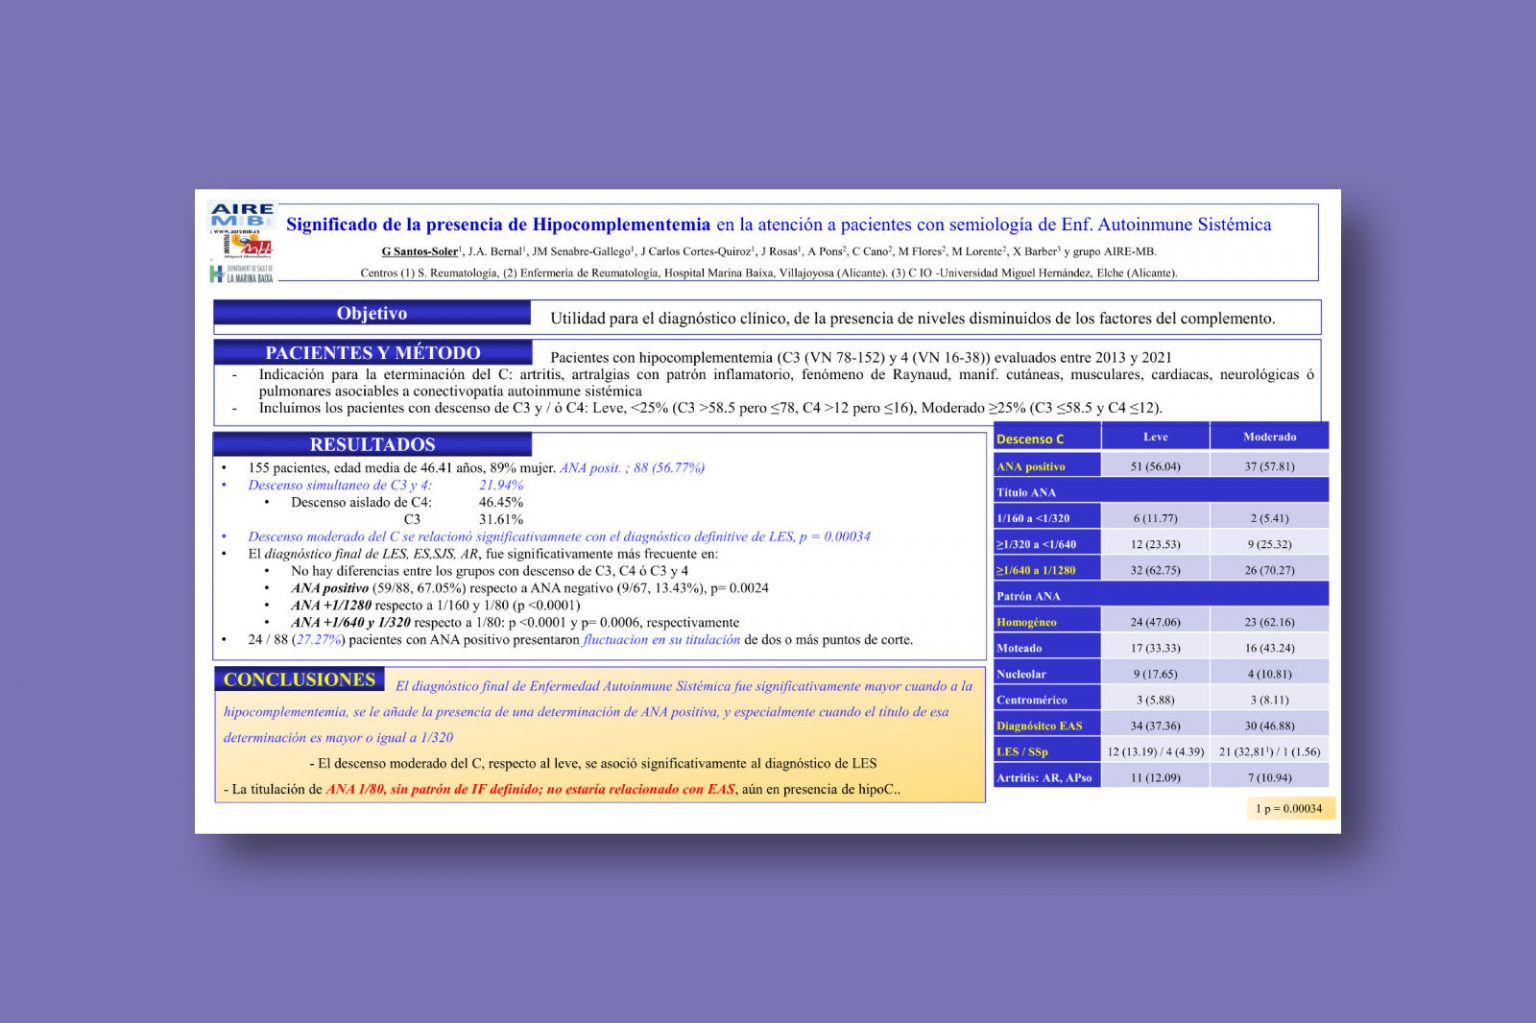Select the PACIENTES Y MÉTODO header
Viewport: 1536px width, 1023px height.
(x=372, y=352)
